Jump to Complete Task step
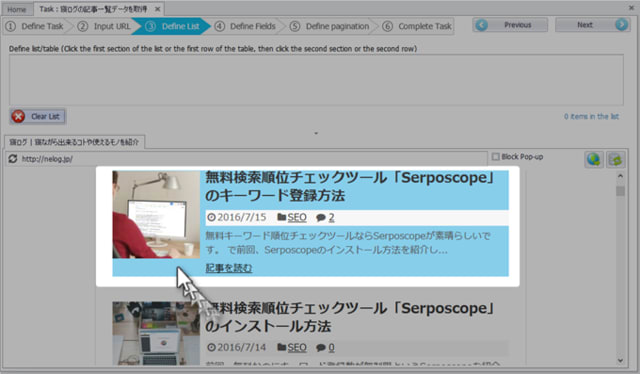The image size is (640, 374). pyautogui.click(x=418, y=26)
